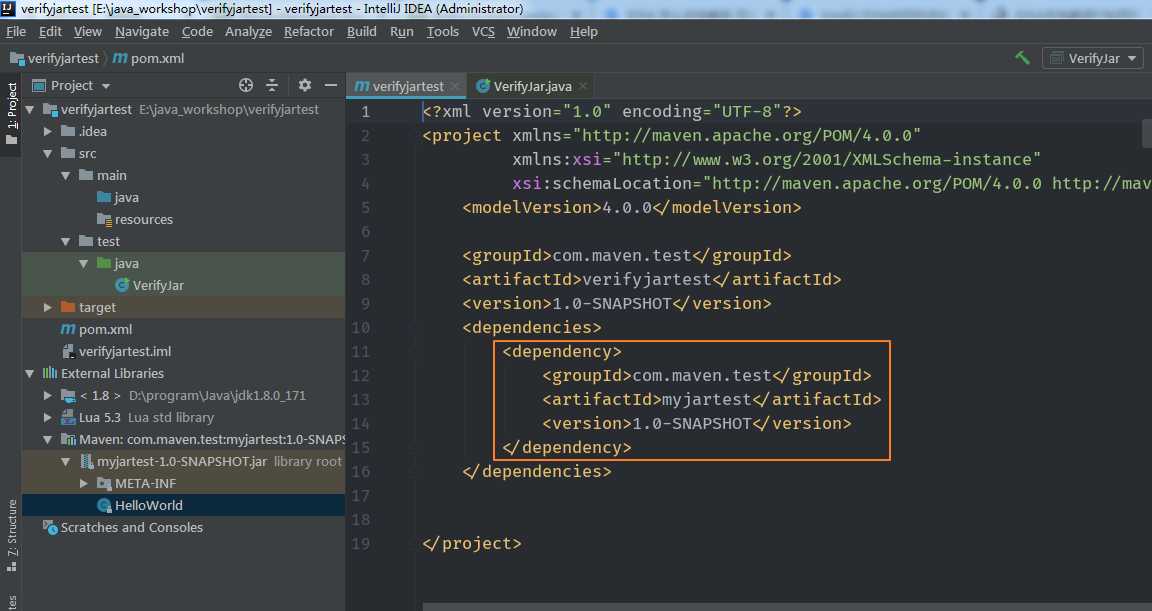Collapse External Libraries node
Viewport: 1152px width, 611px height.
tap(30, 374)
